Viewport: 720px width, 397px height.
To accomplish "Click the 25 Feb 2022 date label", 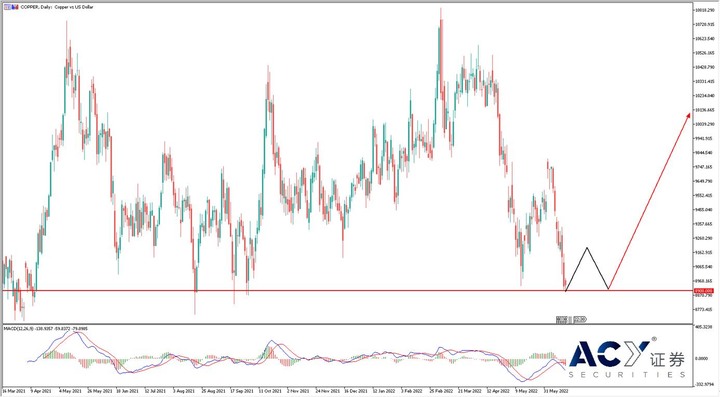I will [441, 391].
